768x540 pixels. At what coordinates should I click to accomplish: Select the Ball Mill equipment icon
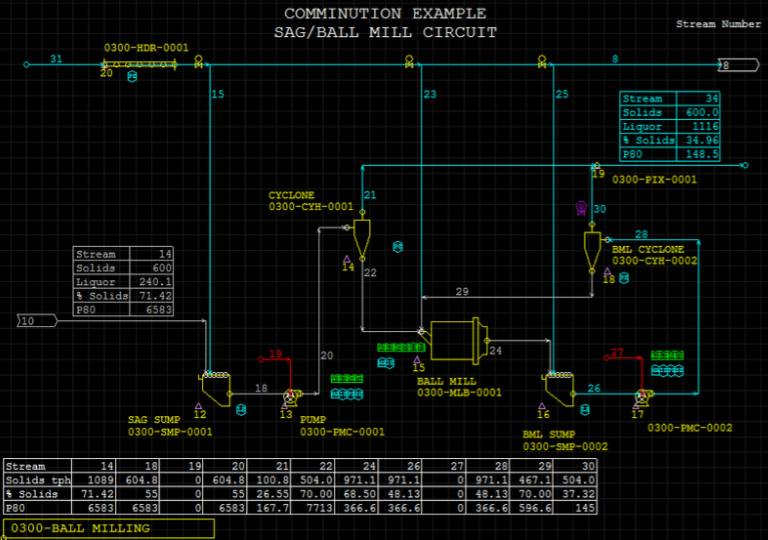pos(456,339)
